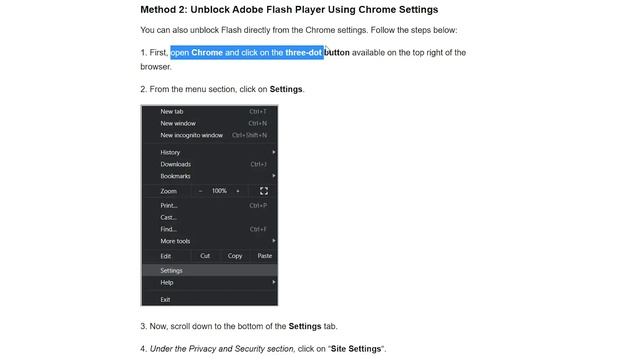Image resolution: width=640 pixels, height=360 pixels.
Task: Click the Copy button in Edit row
Action: click(x=235, y=256)
